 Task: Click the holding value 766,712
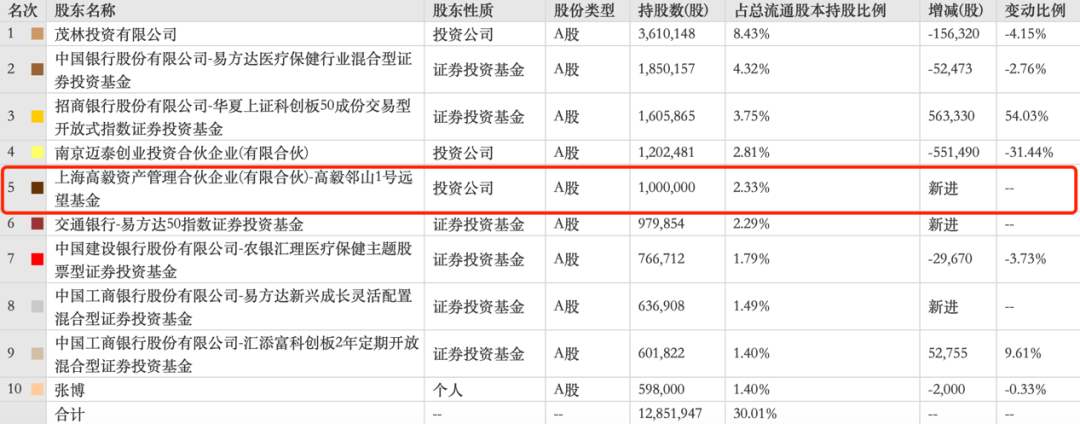click(661, 259)
